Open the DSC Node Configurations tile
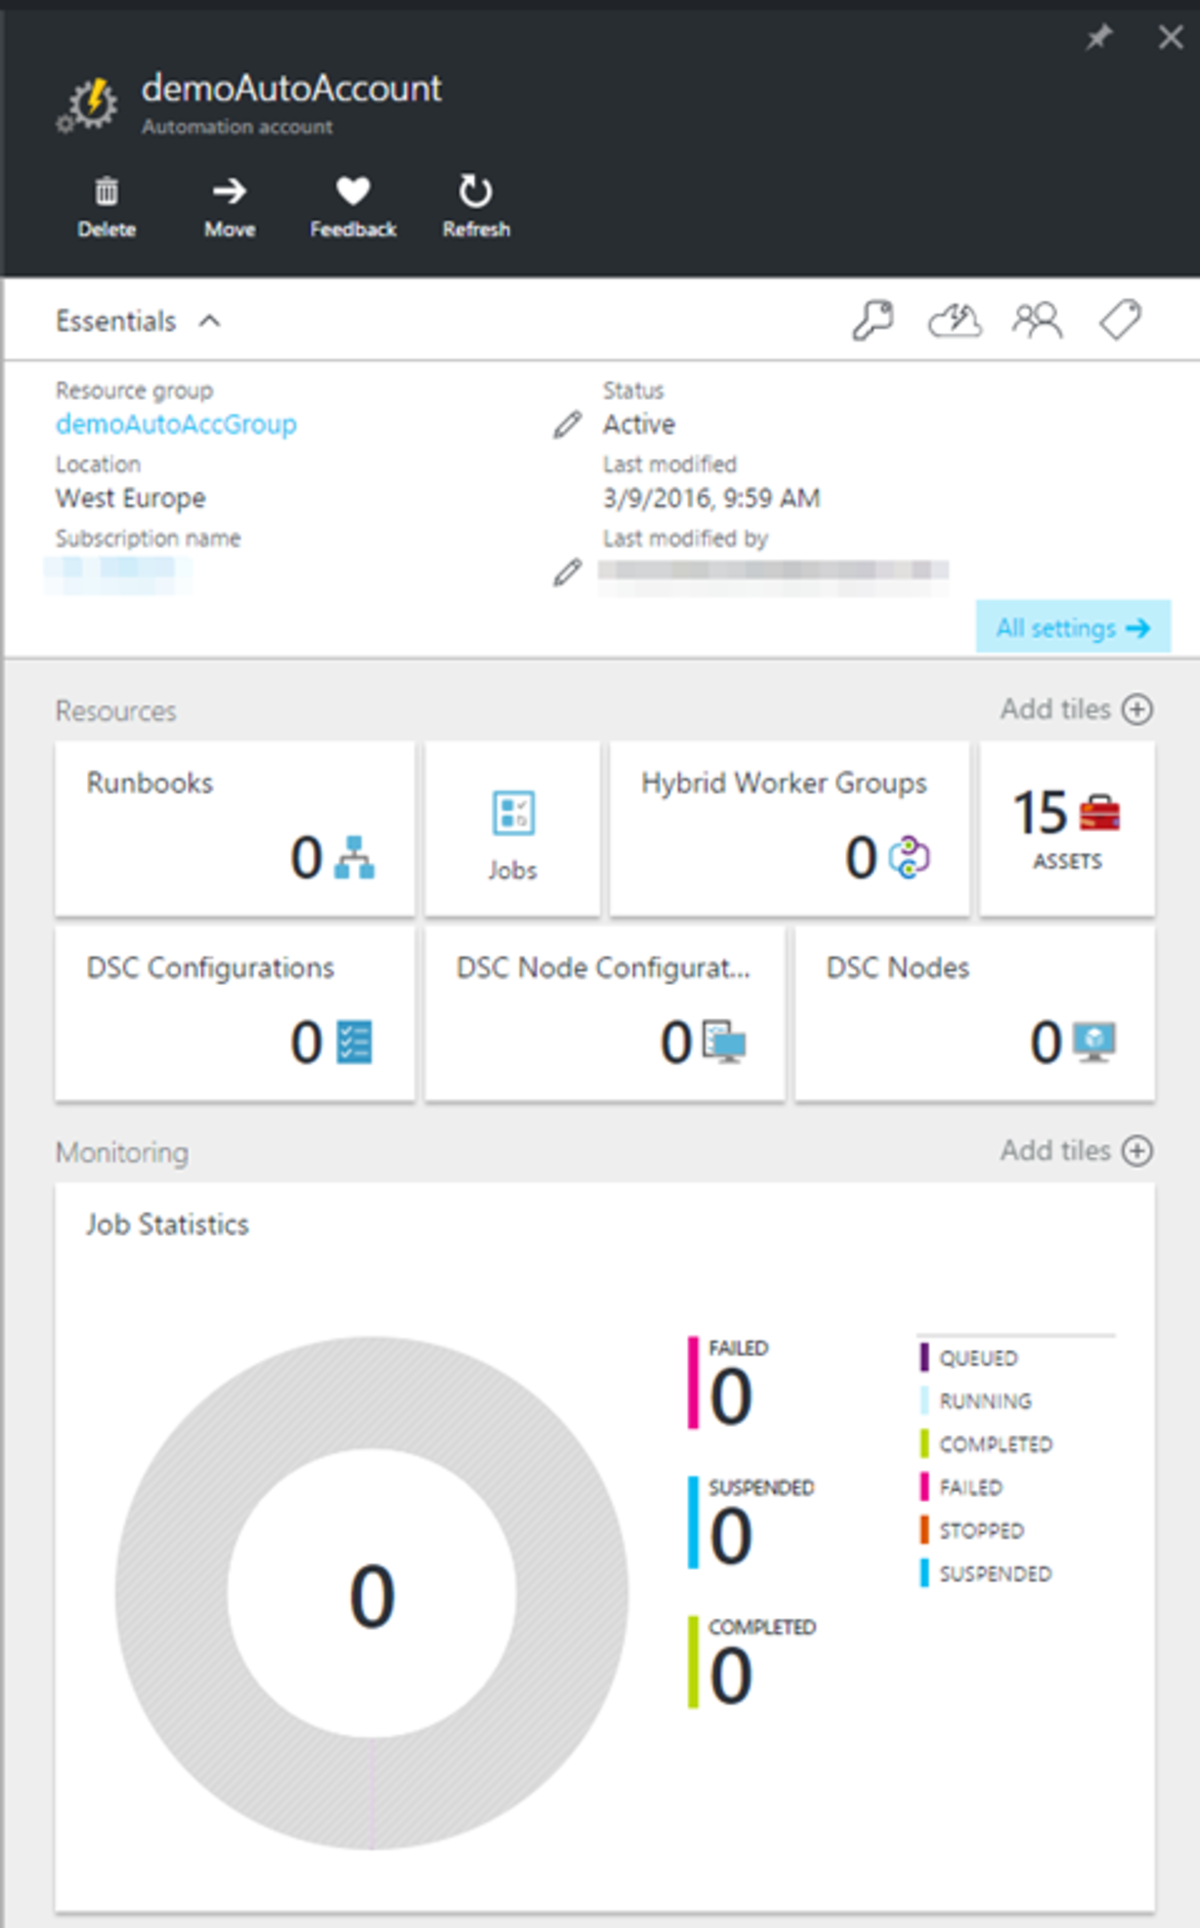 [x=605, y=1013]
